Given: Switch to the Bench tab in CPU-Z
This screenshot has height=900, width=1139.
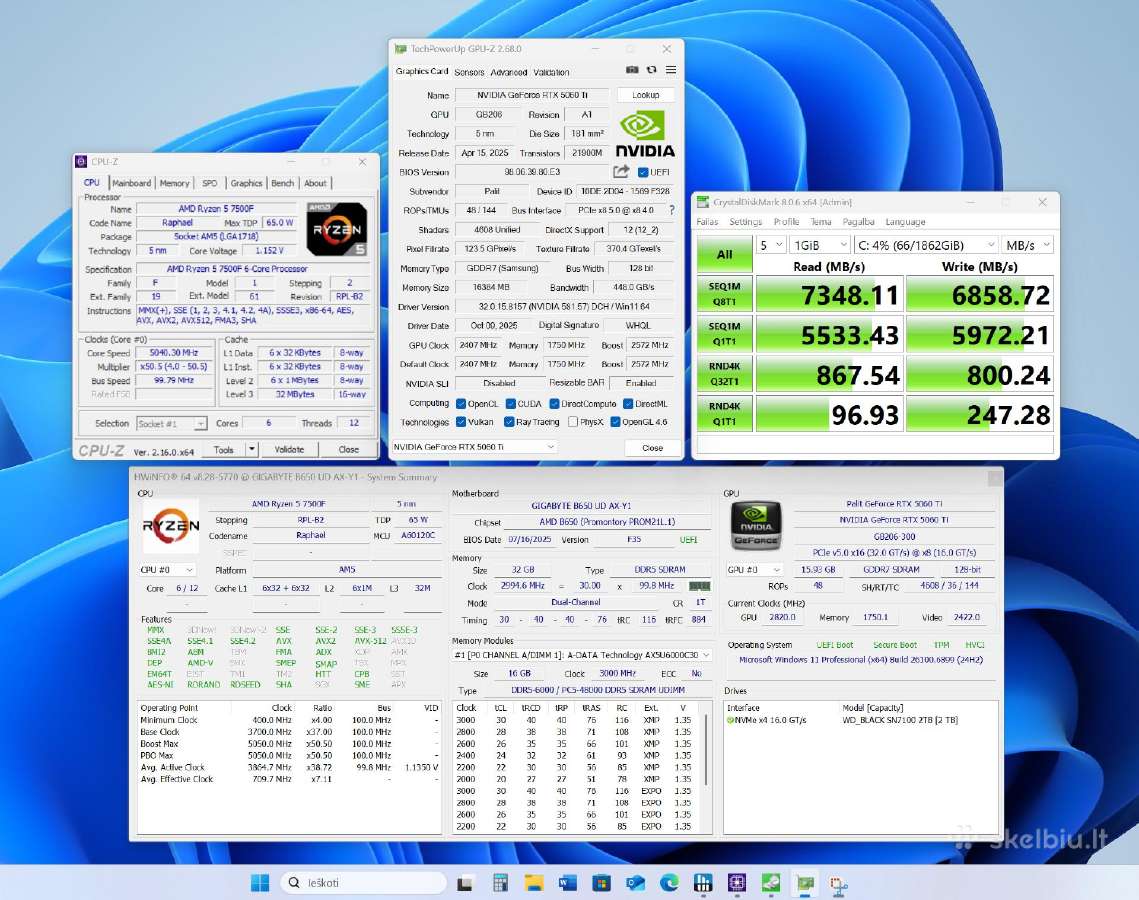Looking at the screenshot, I should tap(283, 183).
